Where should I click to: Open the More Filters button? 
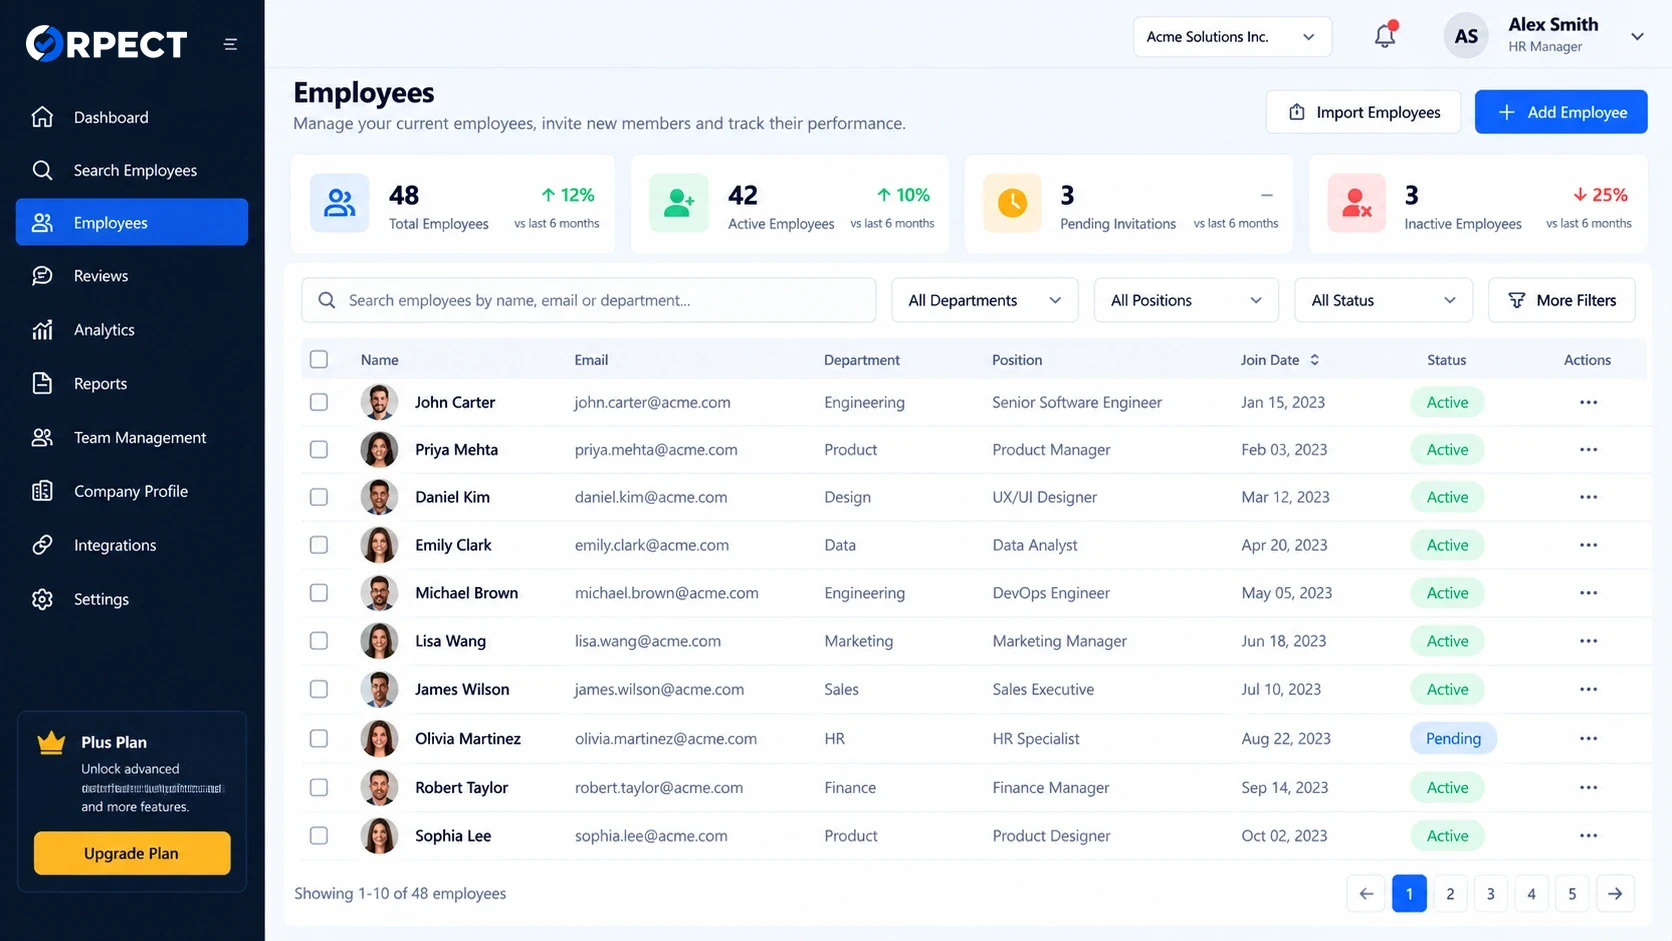coord(1562,300)
